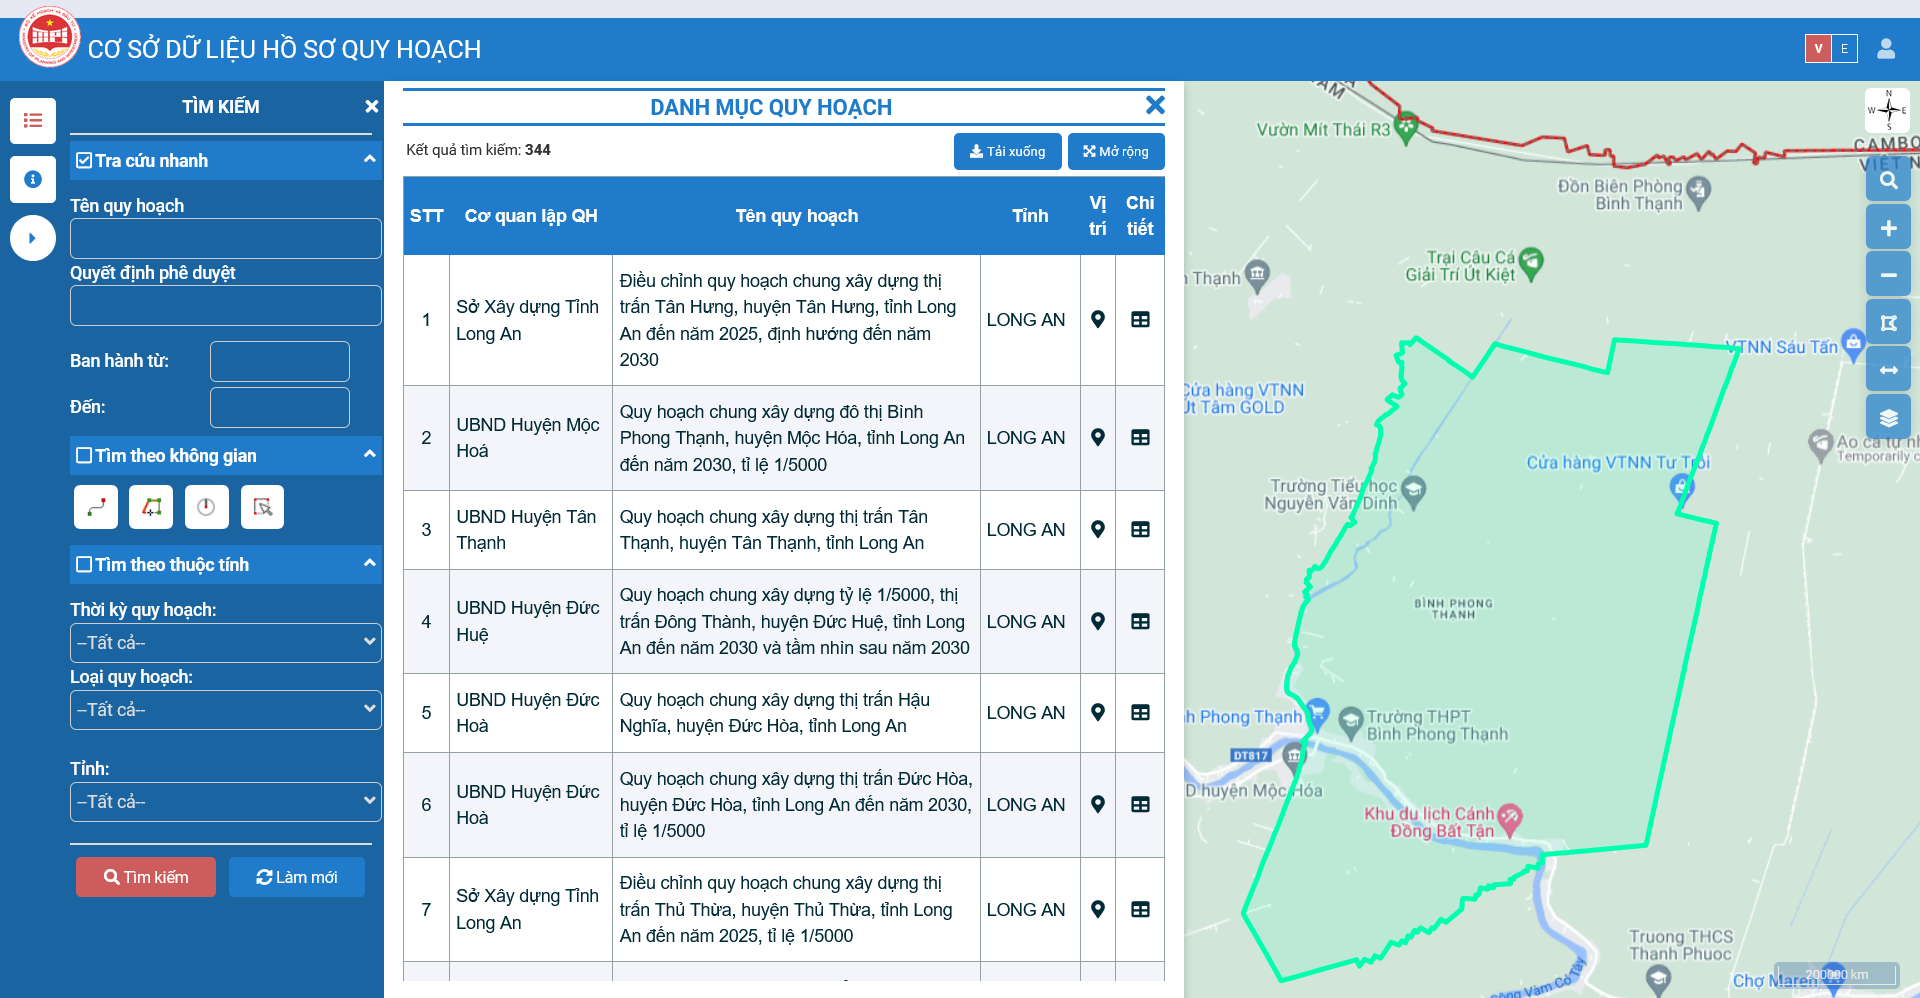Click the Tên quy hoạch input field
This screenshot has width=1920, height=998.
click(x=226, y=239)
